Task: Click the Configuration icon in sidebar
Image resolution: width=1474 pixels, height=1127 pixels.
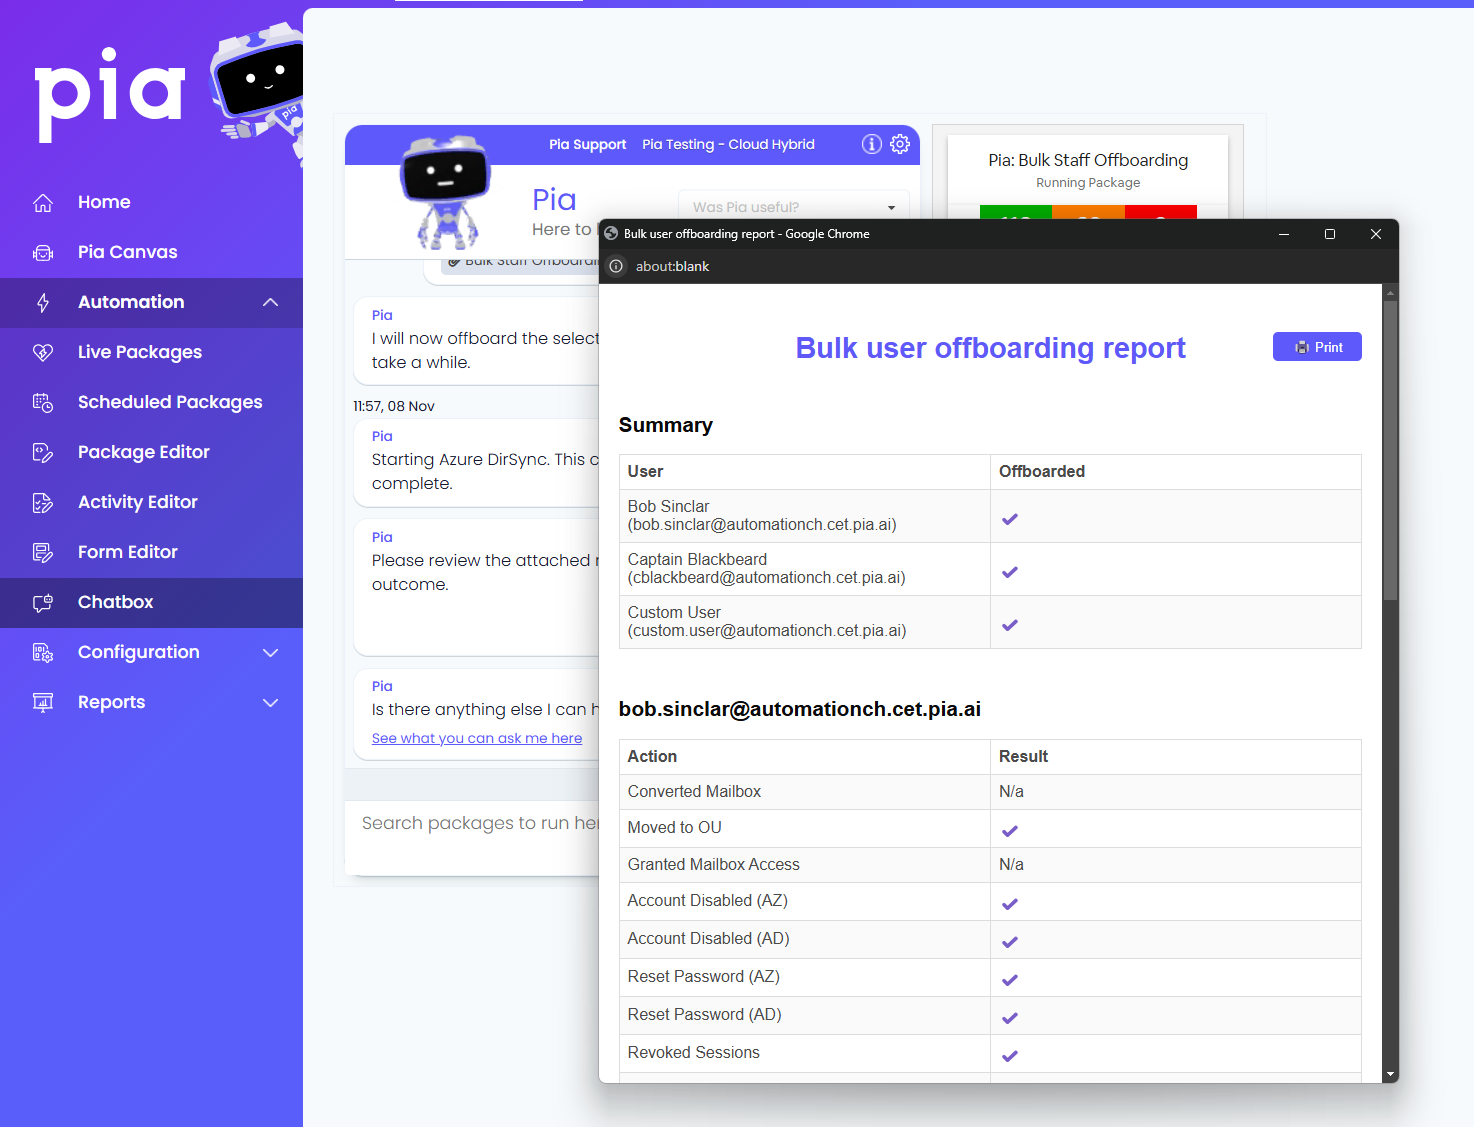Action: (x=43, y=653)
